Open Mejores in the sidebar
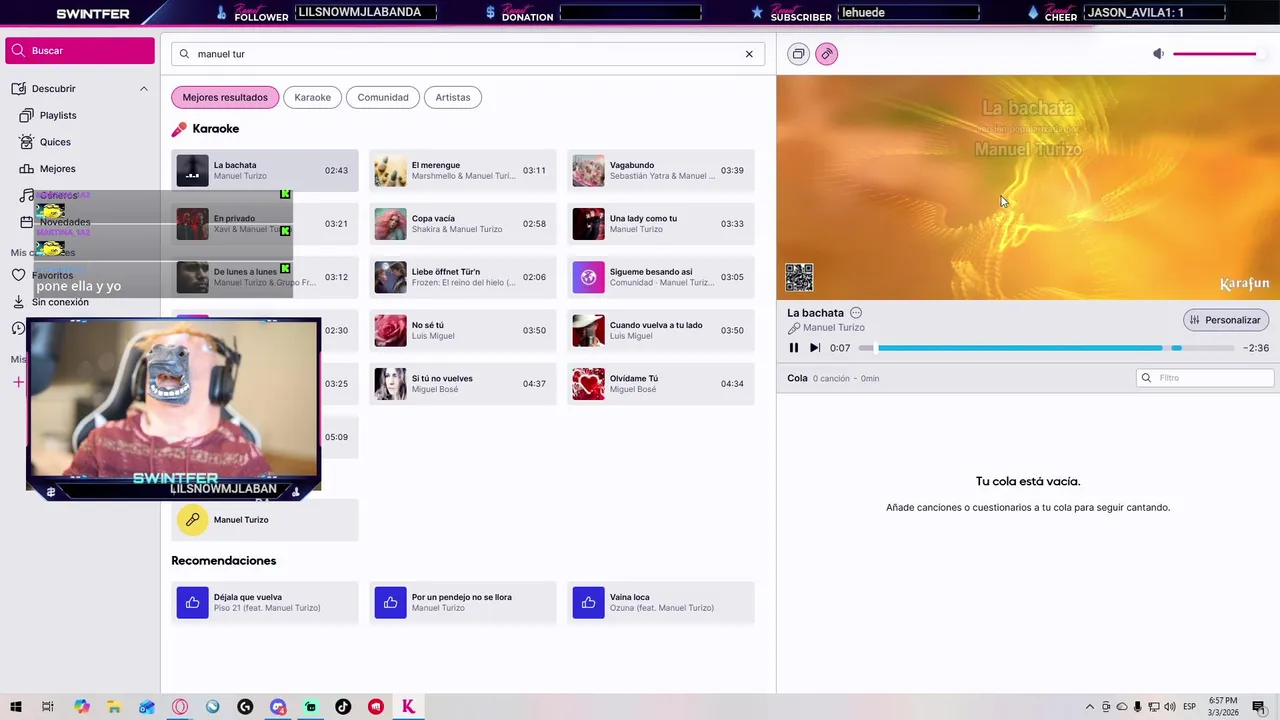The width and height of the screenshot is (1280, 720). click(57, 169)
